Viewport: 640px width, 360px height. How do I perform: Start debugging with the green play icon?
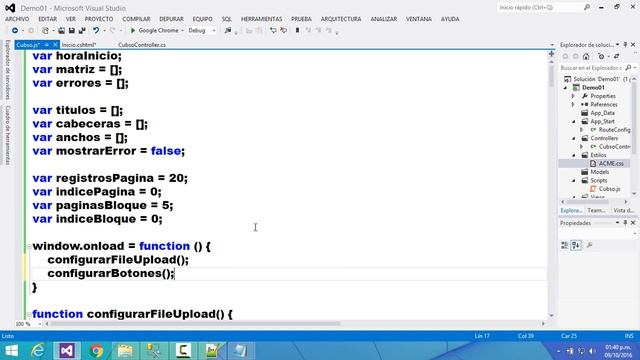(133, 31)
